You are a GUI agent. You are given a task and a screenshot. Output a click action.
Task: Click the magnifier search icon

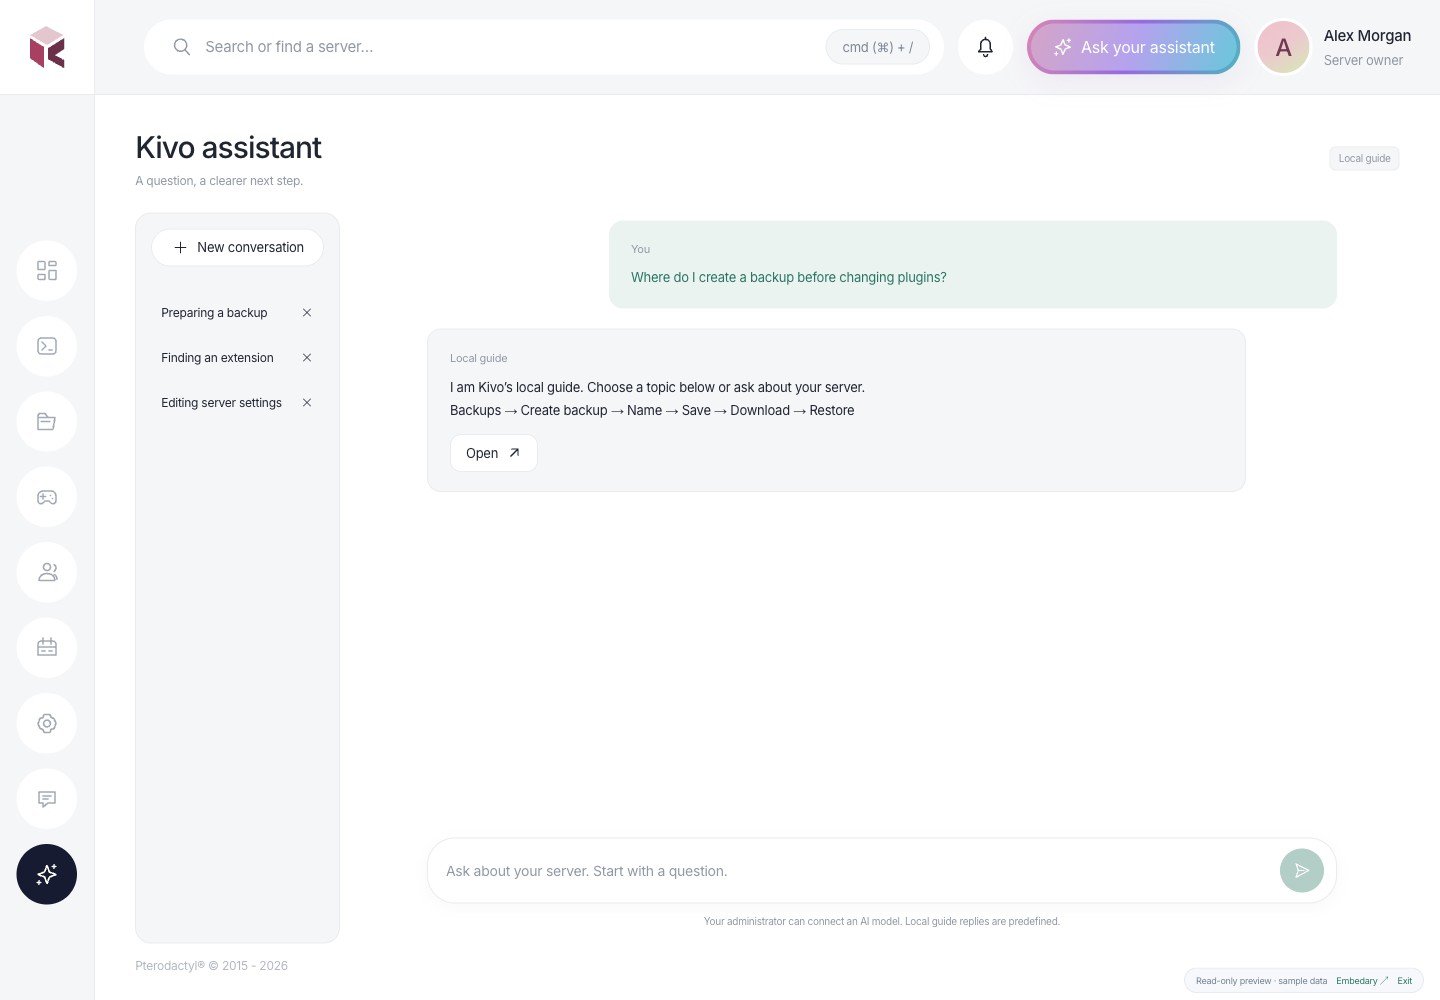point(182,47)
